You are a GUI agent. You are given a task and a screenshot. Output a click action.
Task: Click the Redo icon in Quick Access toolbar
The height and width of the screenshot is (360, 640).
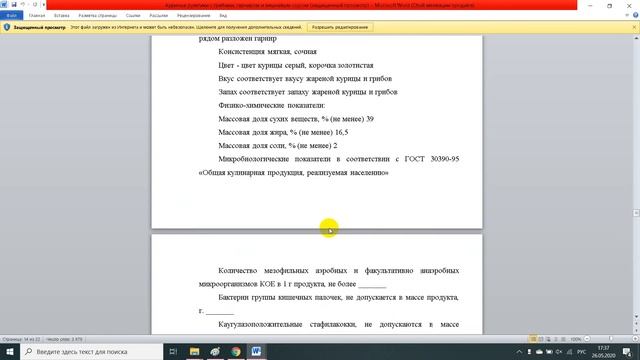coord(35,4)
